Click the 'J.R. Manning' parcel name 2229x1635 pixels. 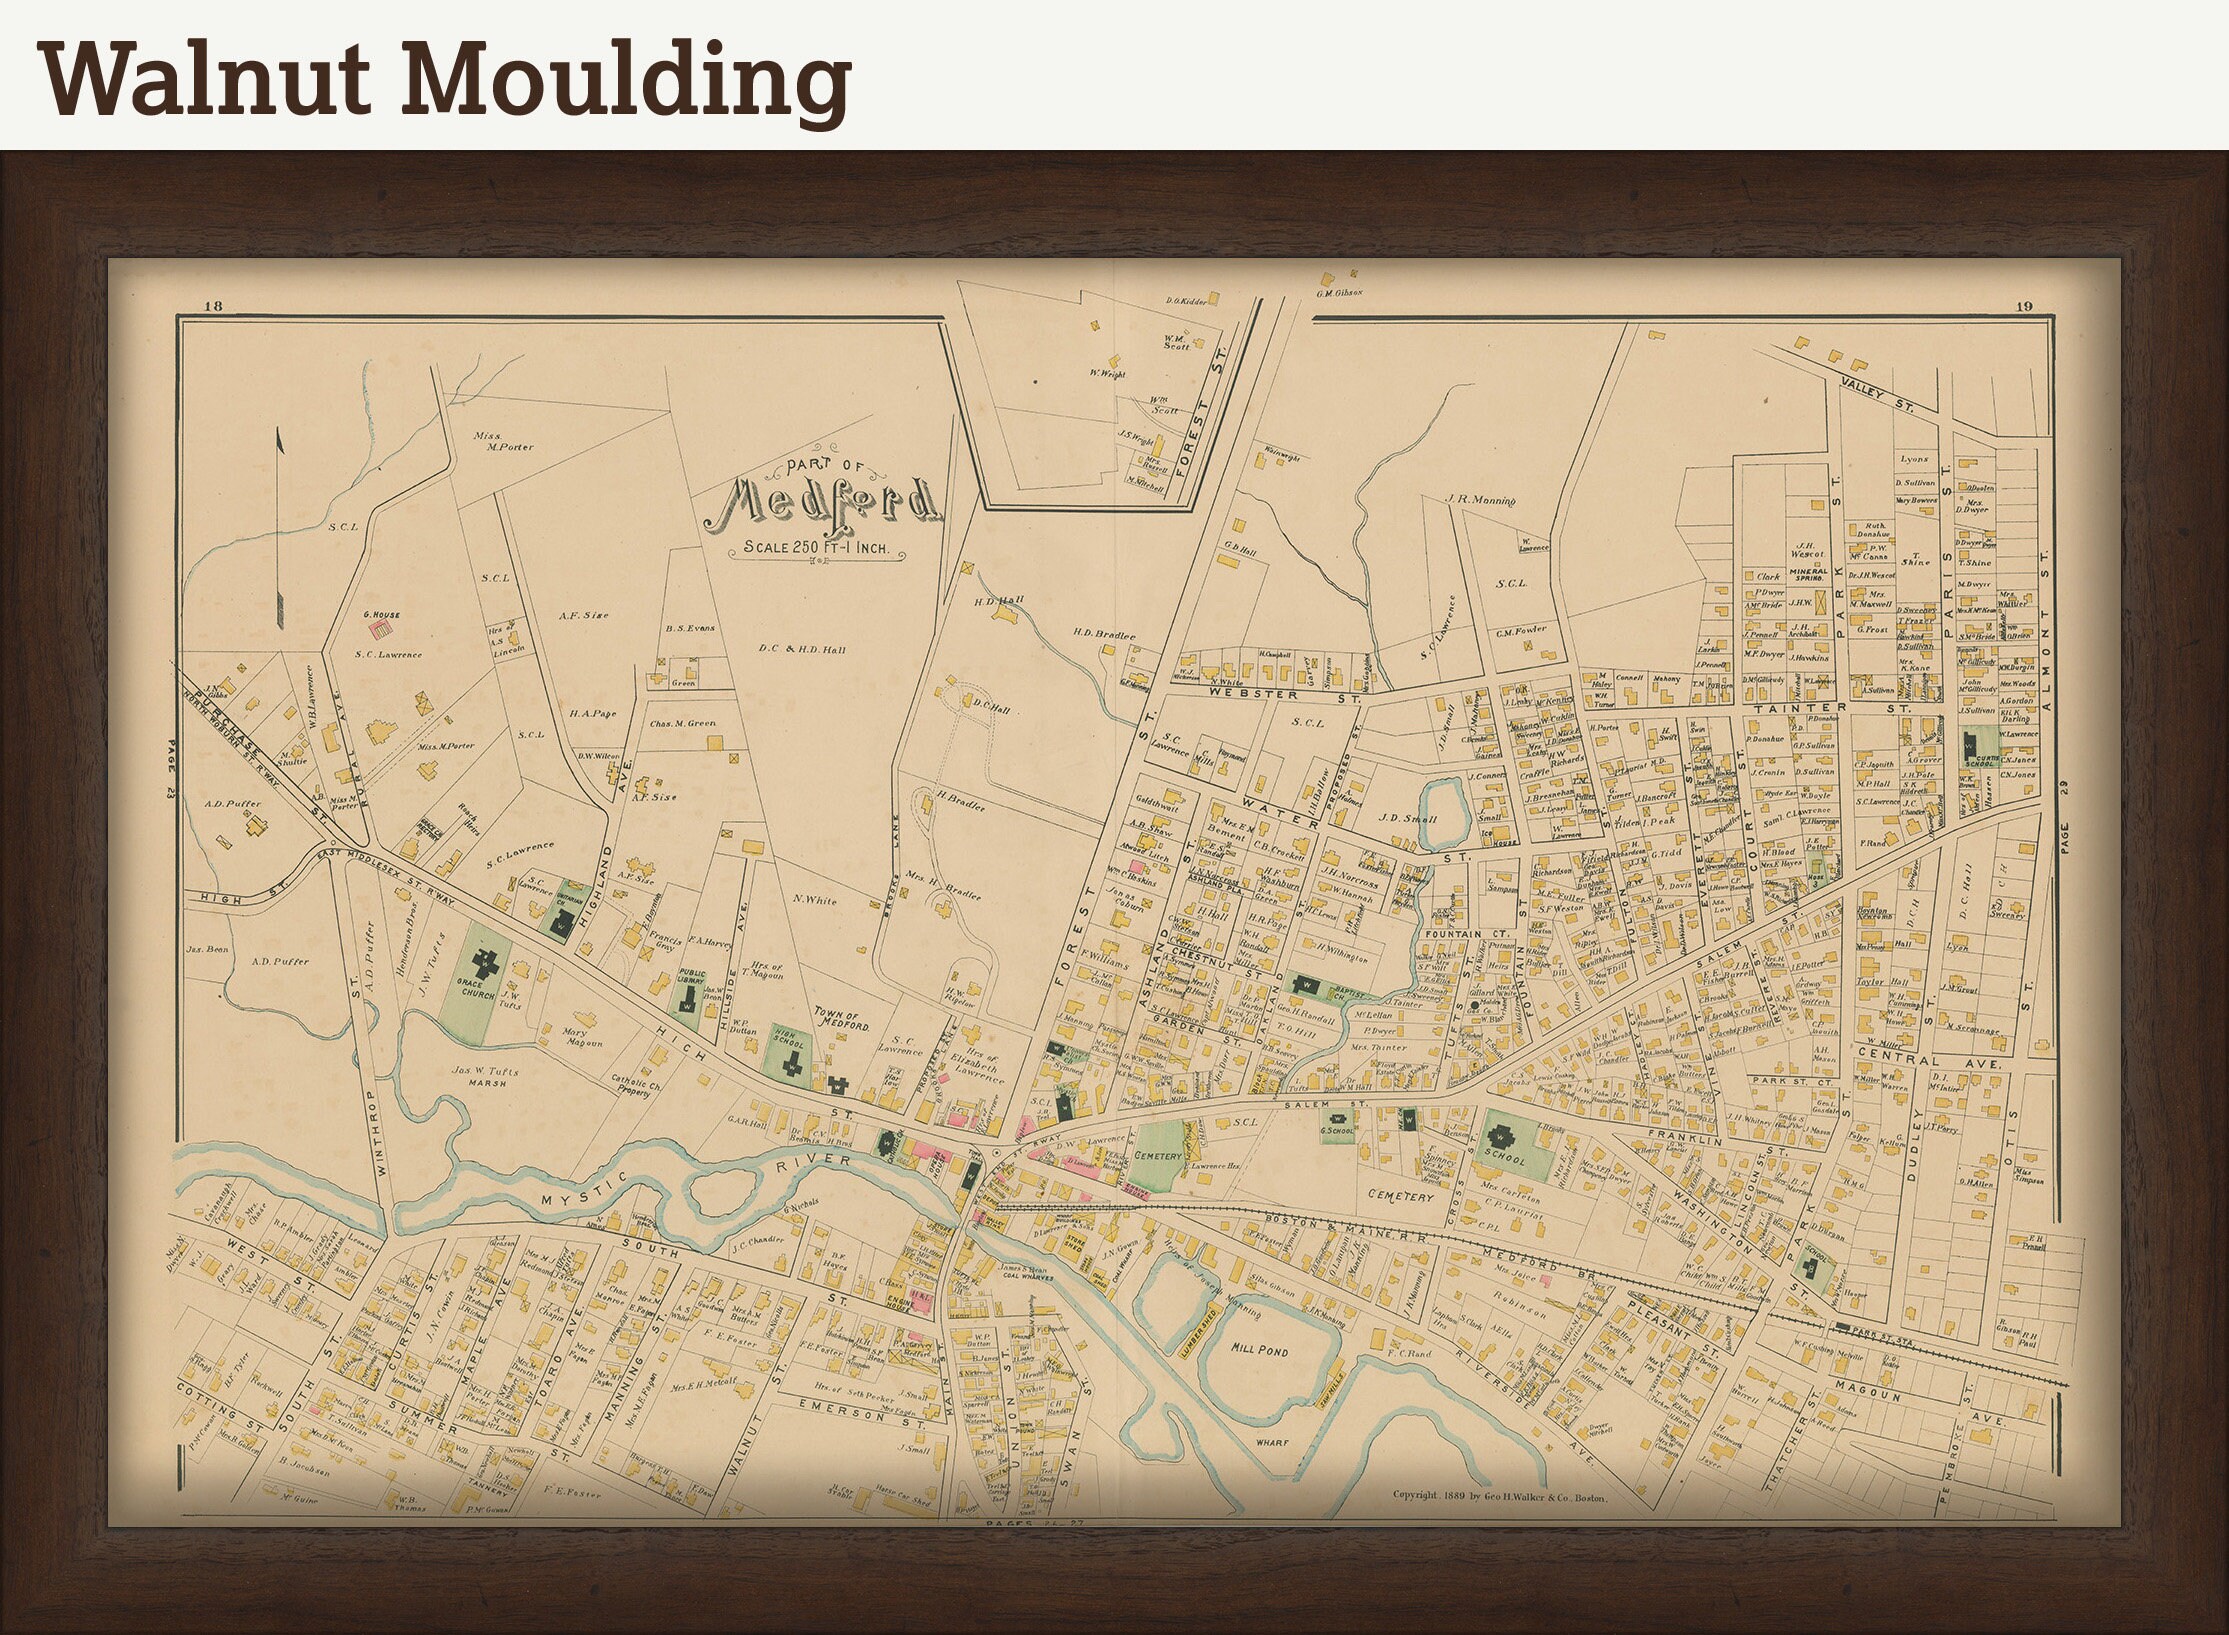point(1480,499)
